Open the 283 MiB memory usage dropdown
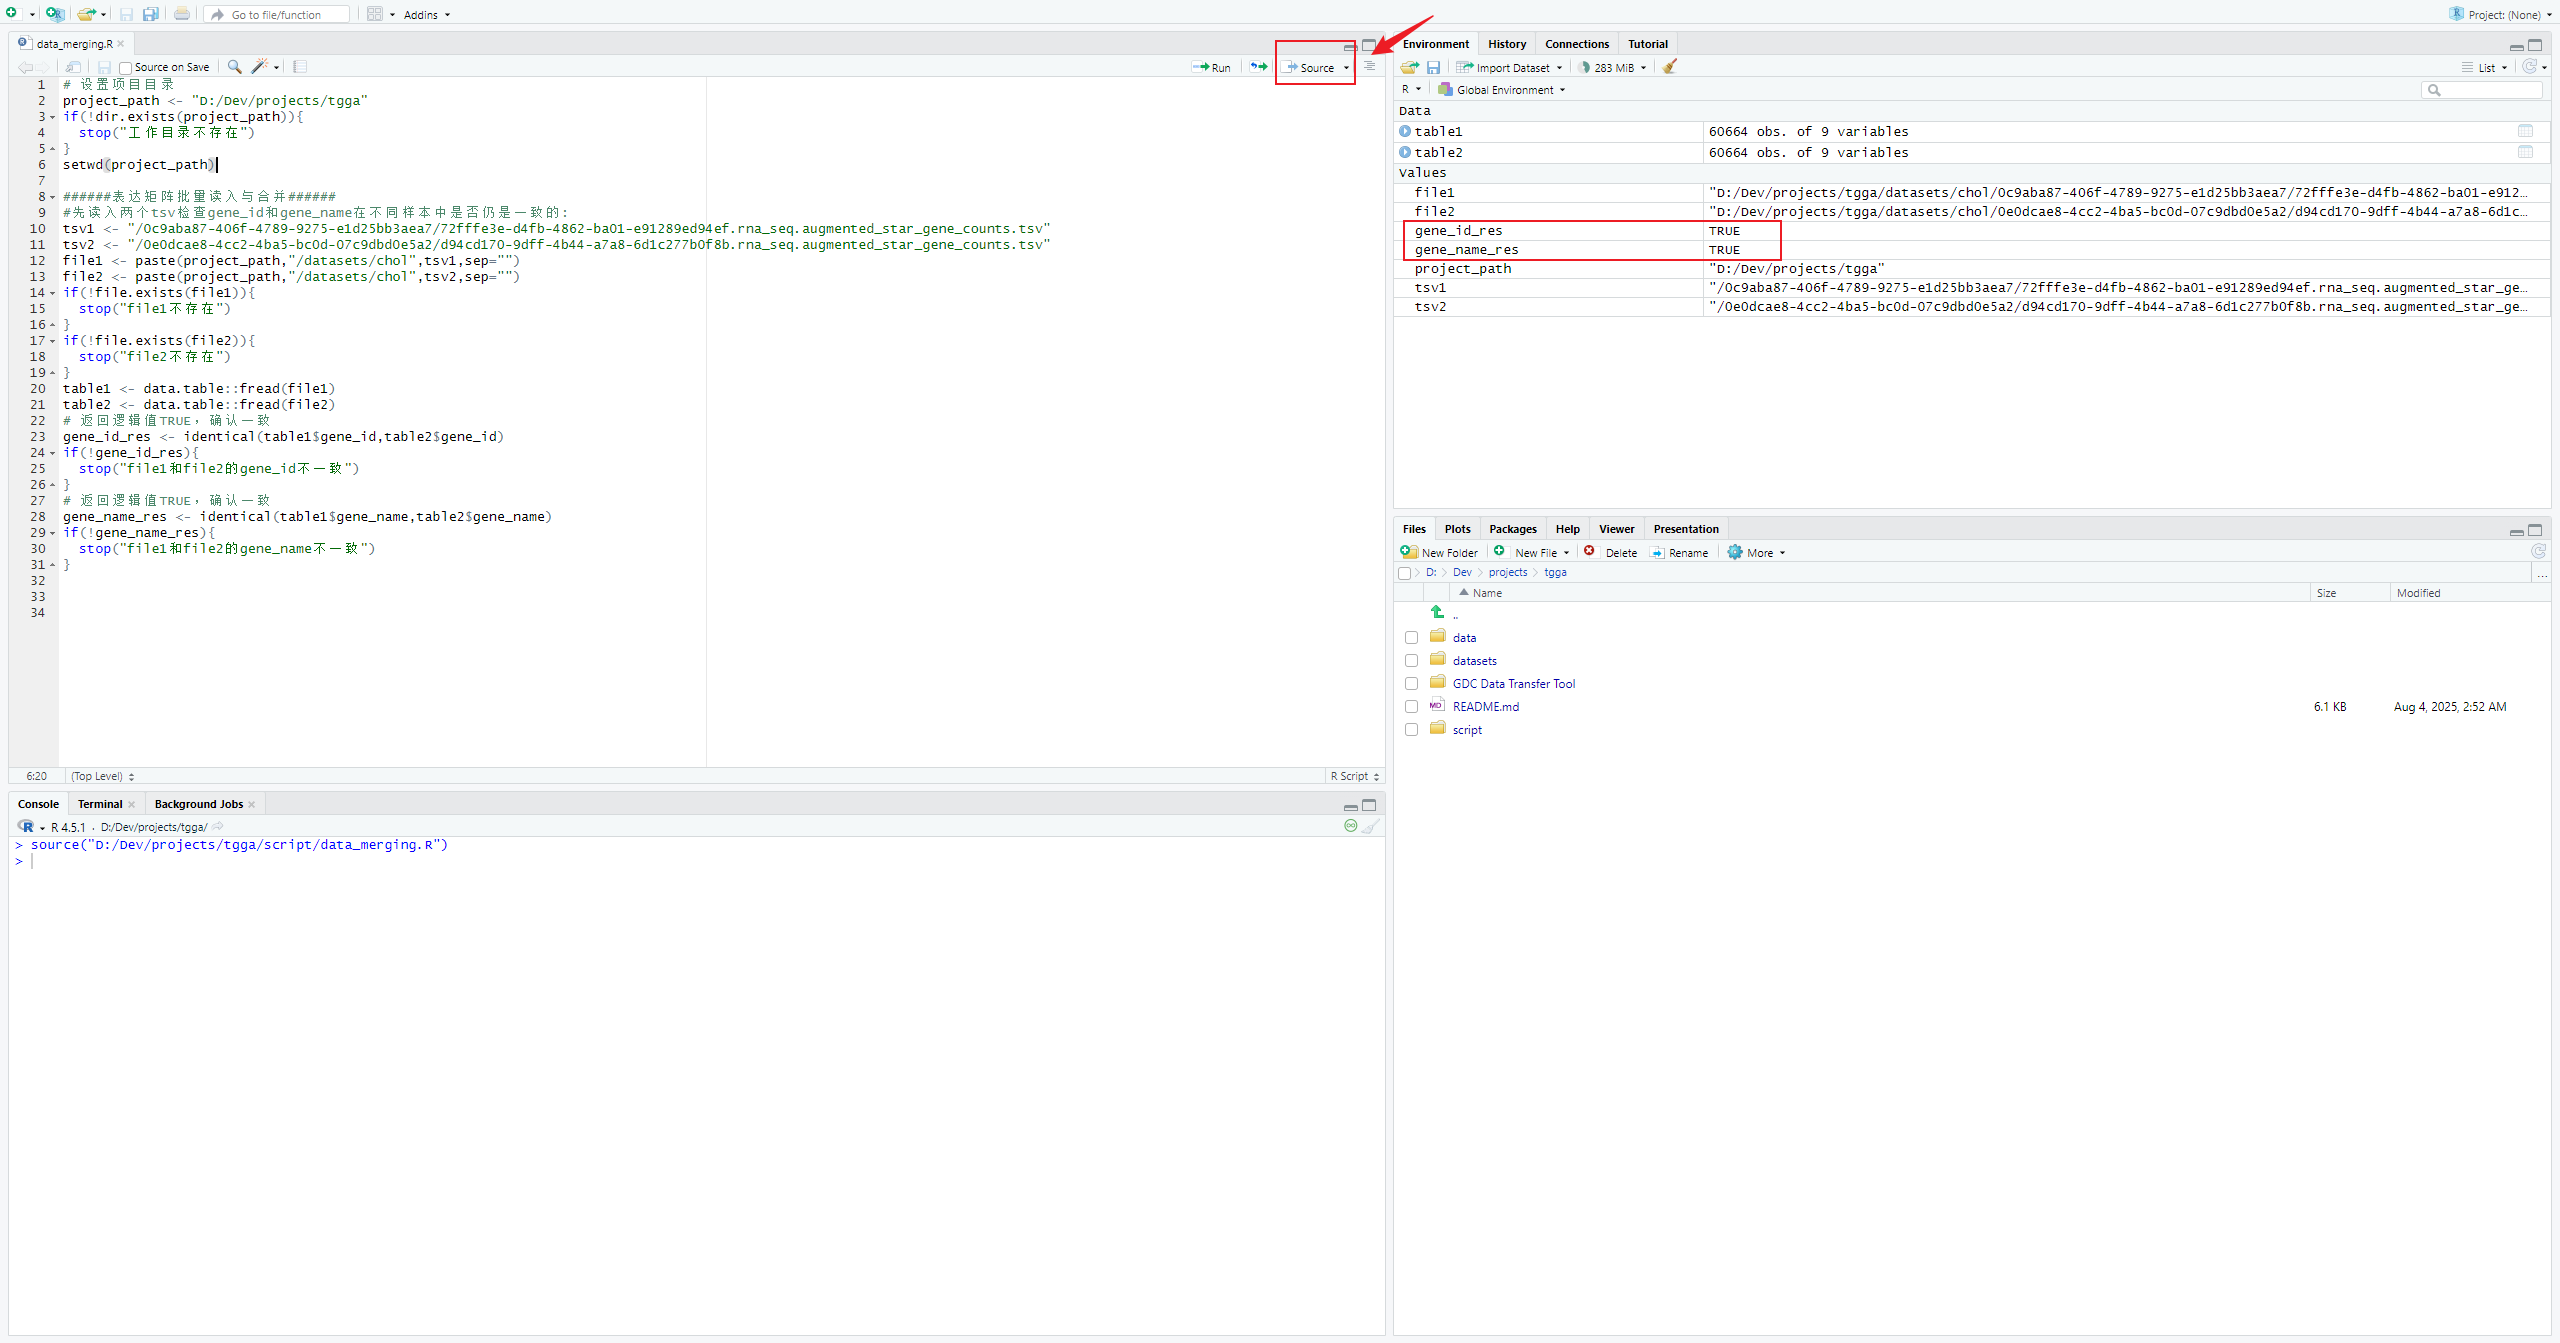Image resolution: width=2560 pixels, height=1343 pixels. click(x=1613, y=67)
